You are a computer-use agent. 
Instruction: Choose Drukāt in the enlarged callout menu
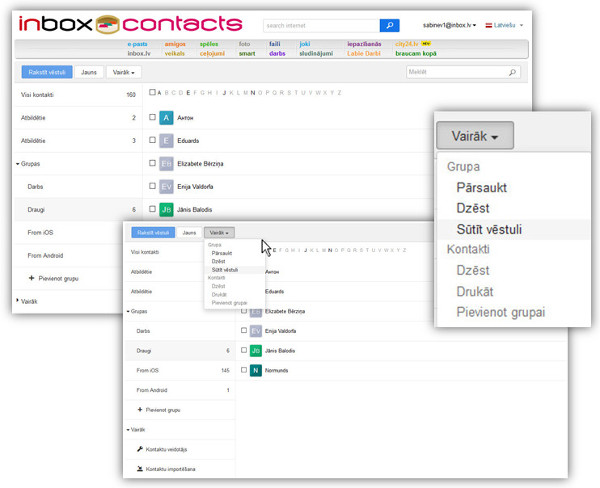coord(475,292)
